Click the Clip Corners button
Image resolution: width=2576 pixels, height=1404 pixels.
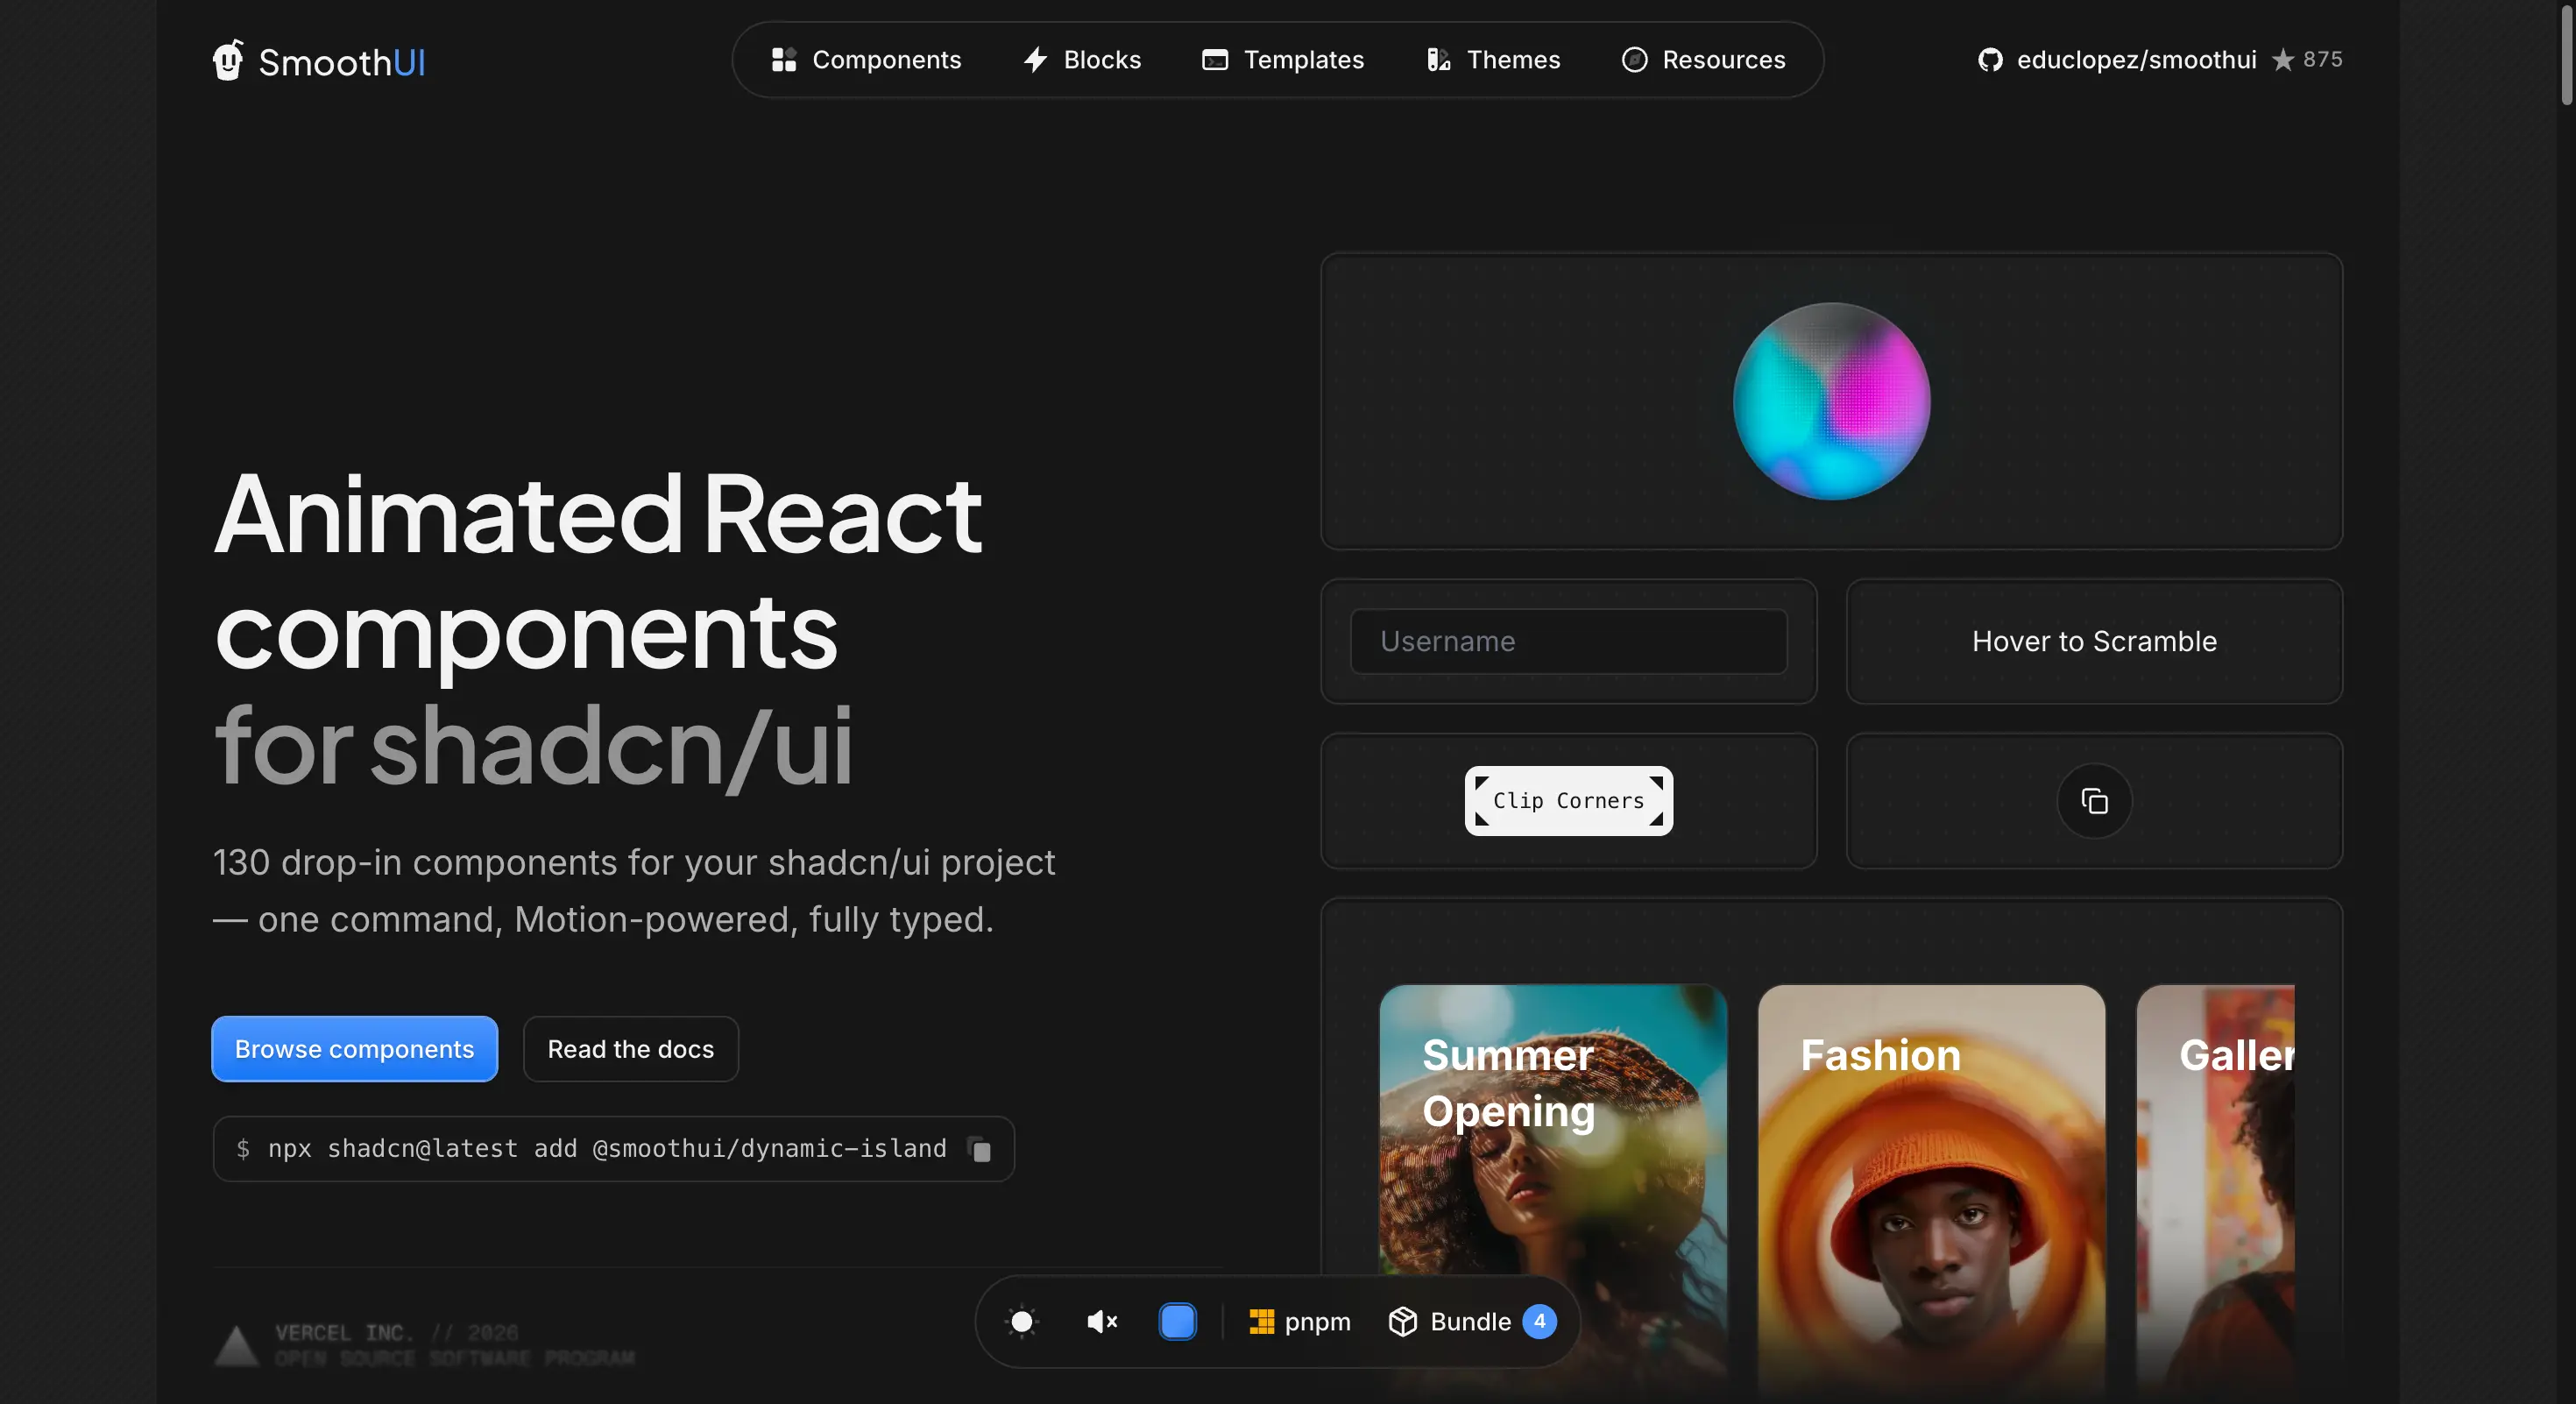tap(1568, 801)
